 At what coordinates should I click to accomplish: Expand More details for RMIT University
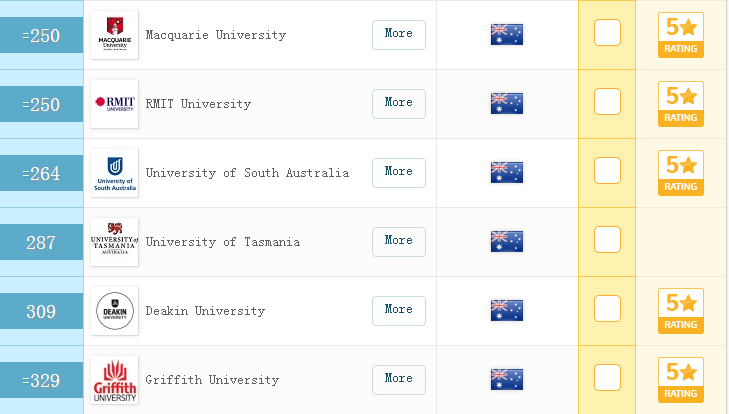(x=398, y=103)
